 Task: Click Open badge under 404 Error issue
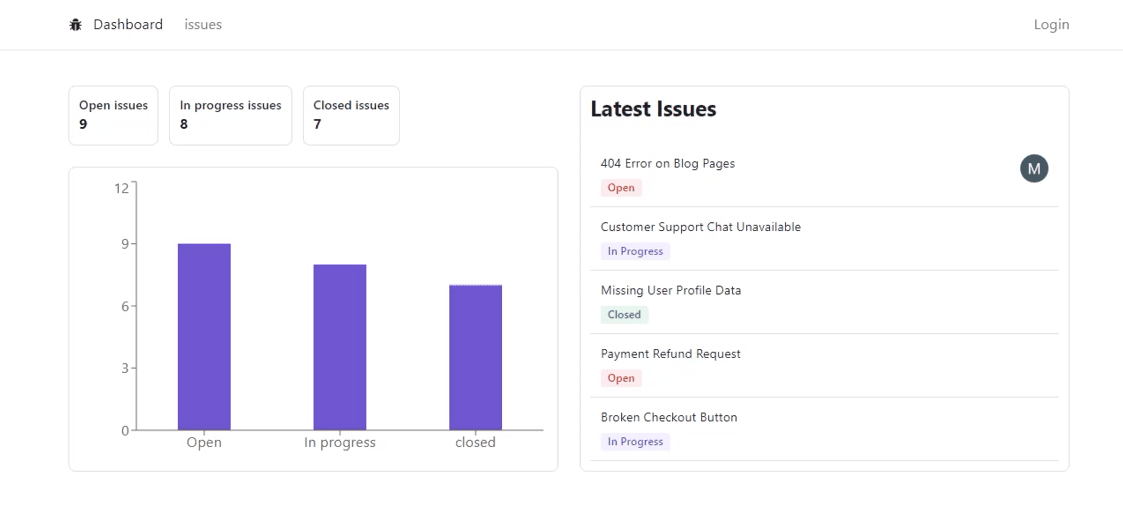621,188
